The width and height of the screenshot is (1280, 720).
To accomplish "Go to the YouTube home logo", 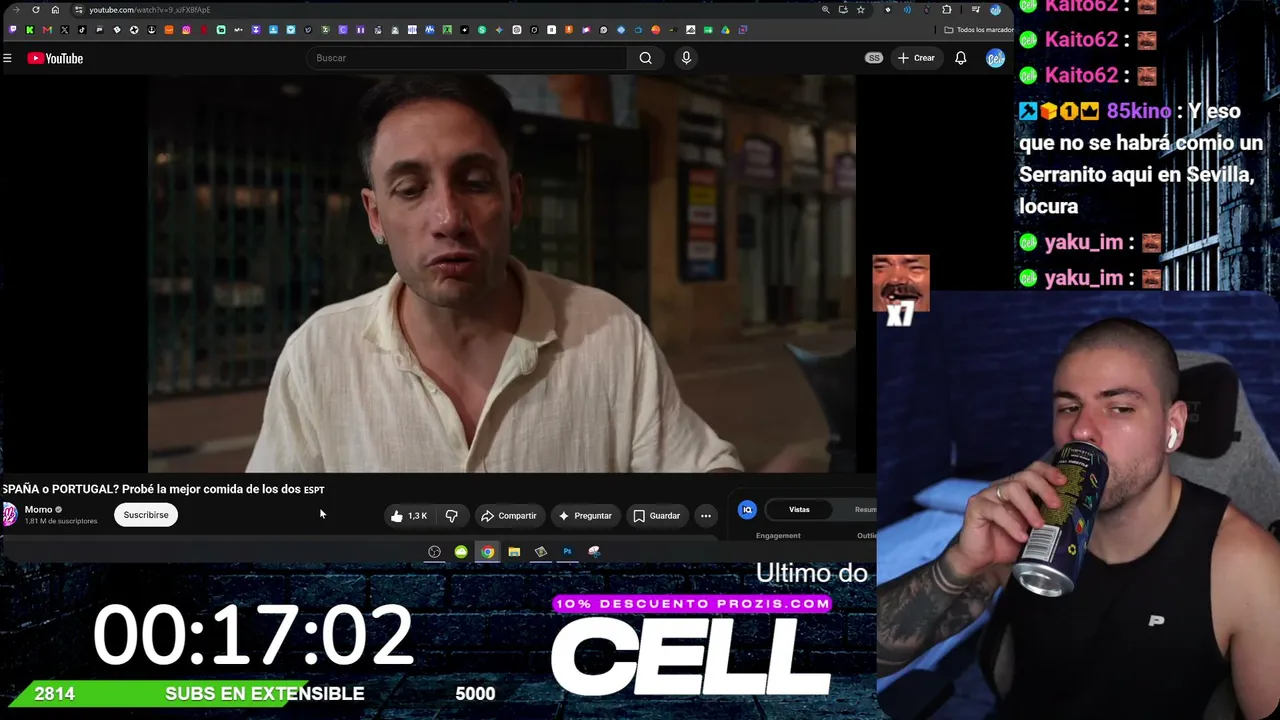I will (55, 58).
